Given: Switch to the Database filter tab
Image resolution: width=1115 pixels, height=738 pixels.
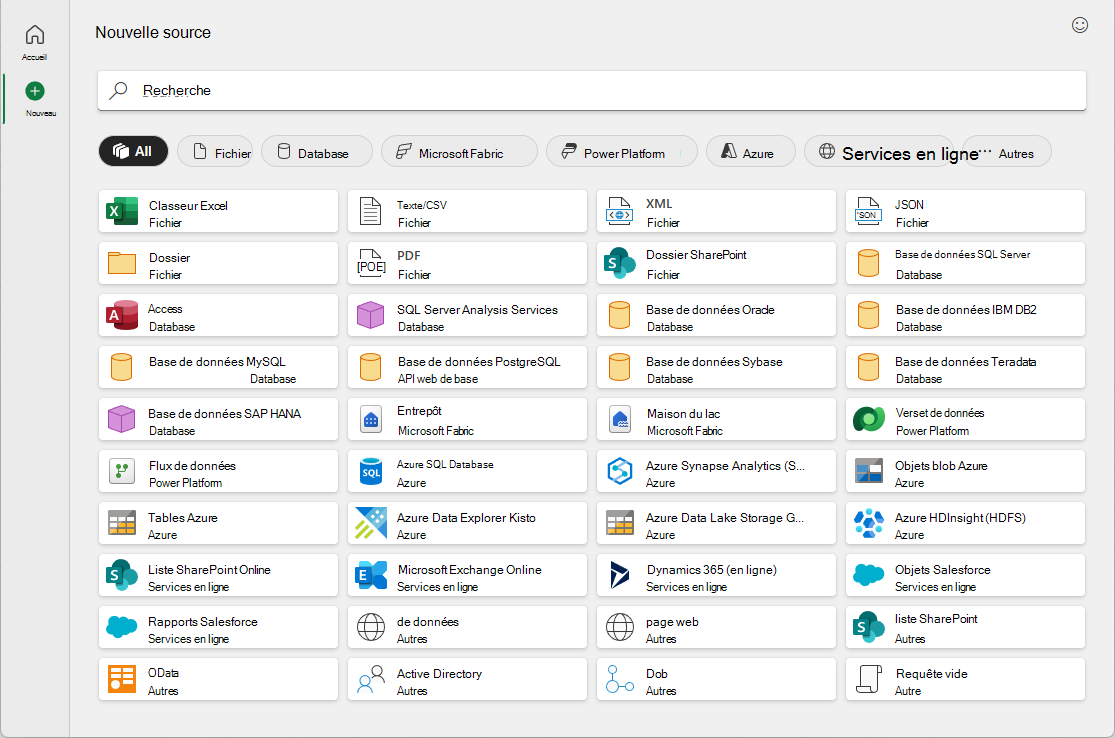Looking at the screenshot, I should (x=316, y=151).
